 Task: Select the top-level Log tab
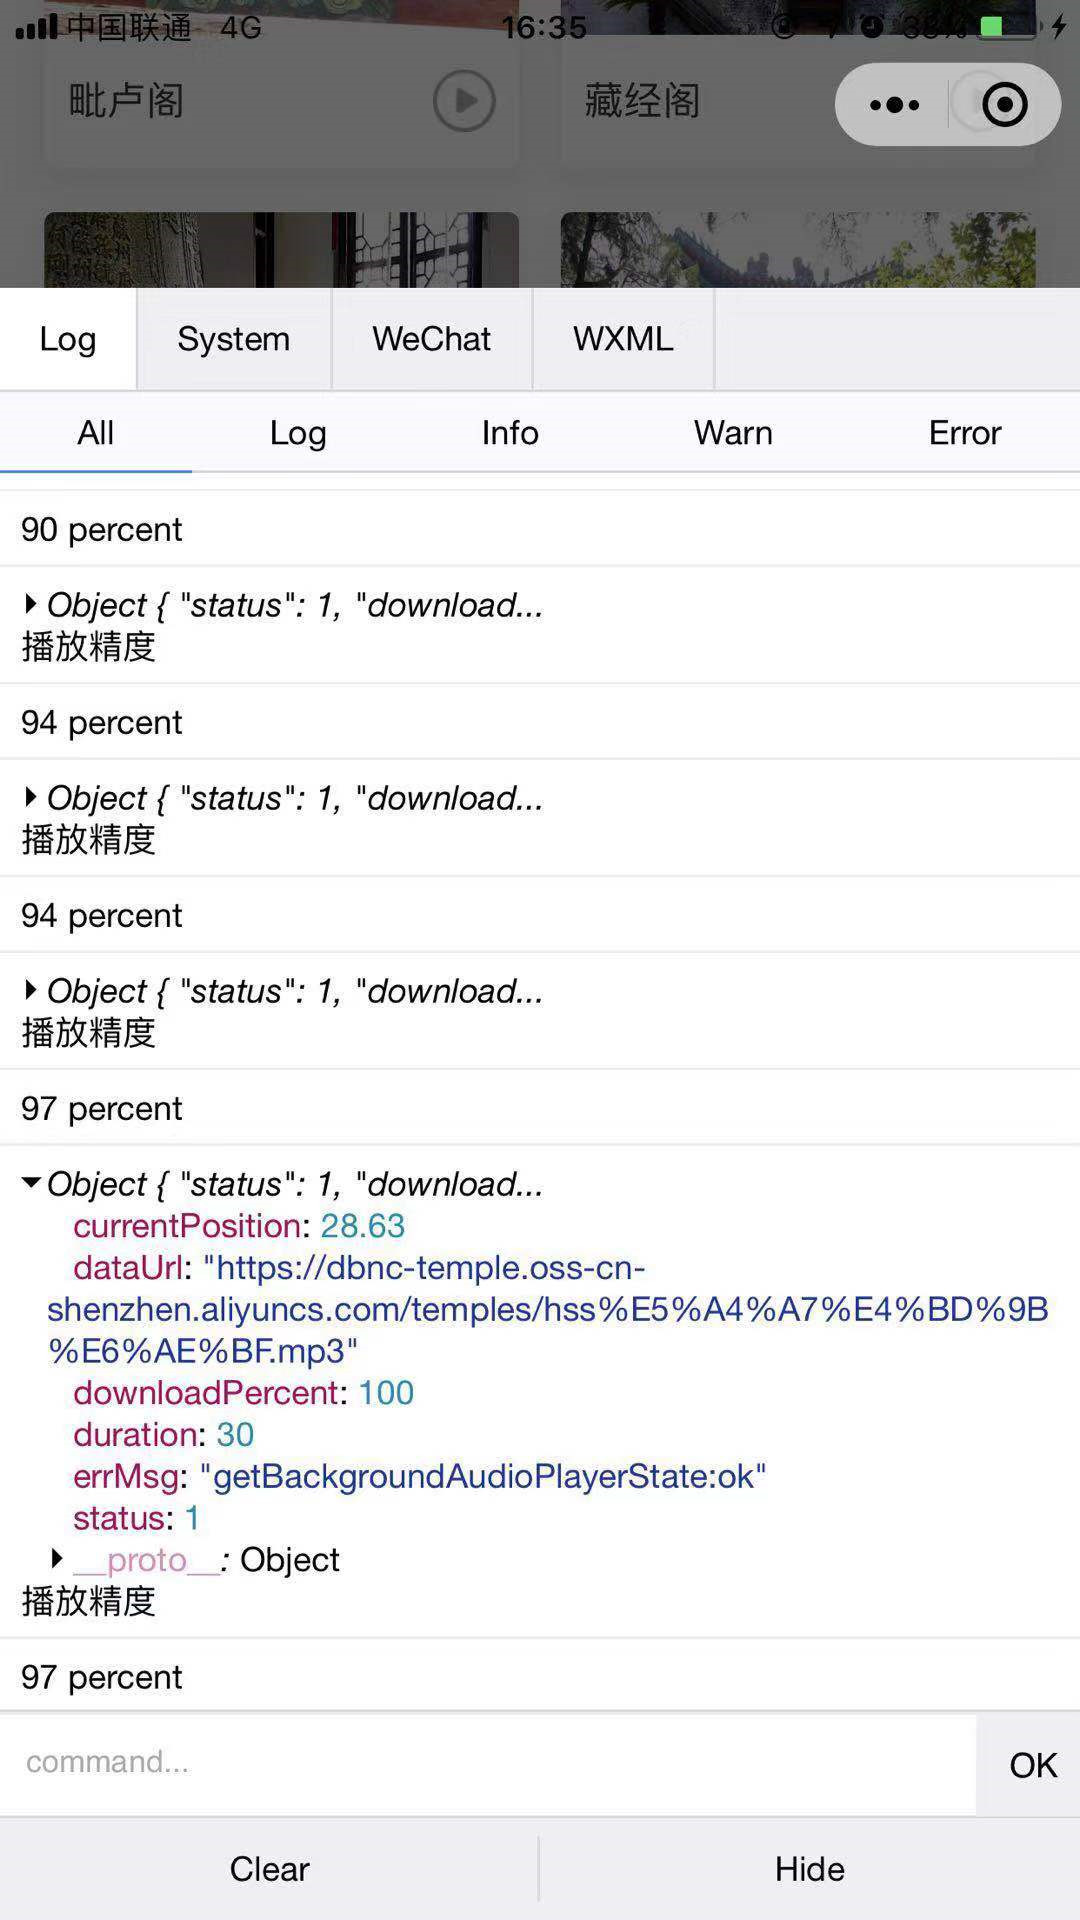click(x=68, y=339)
